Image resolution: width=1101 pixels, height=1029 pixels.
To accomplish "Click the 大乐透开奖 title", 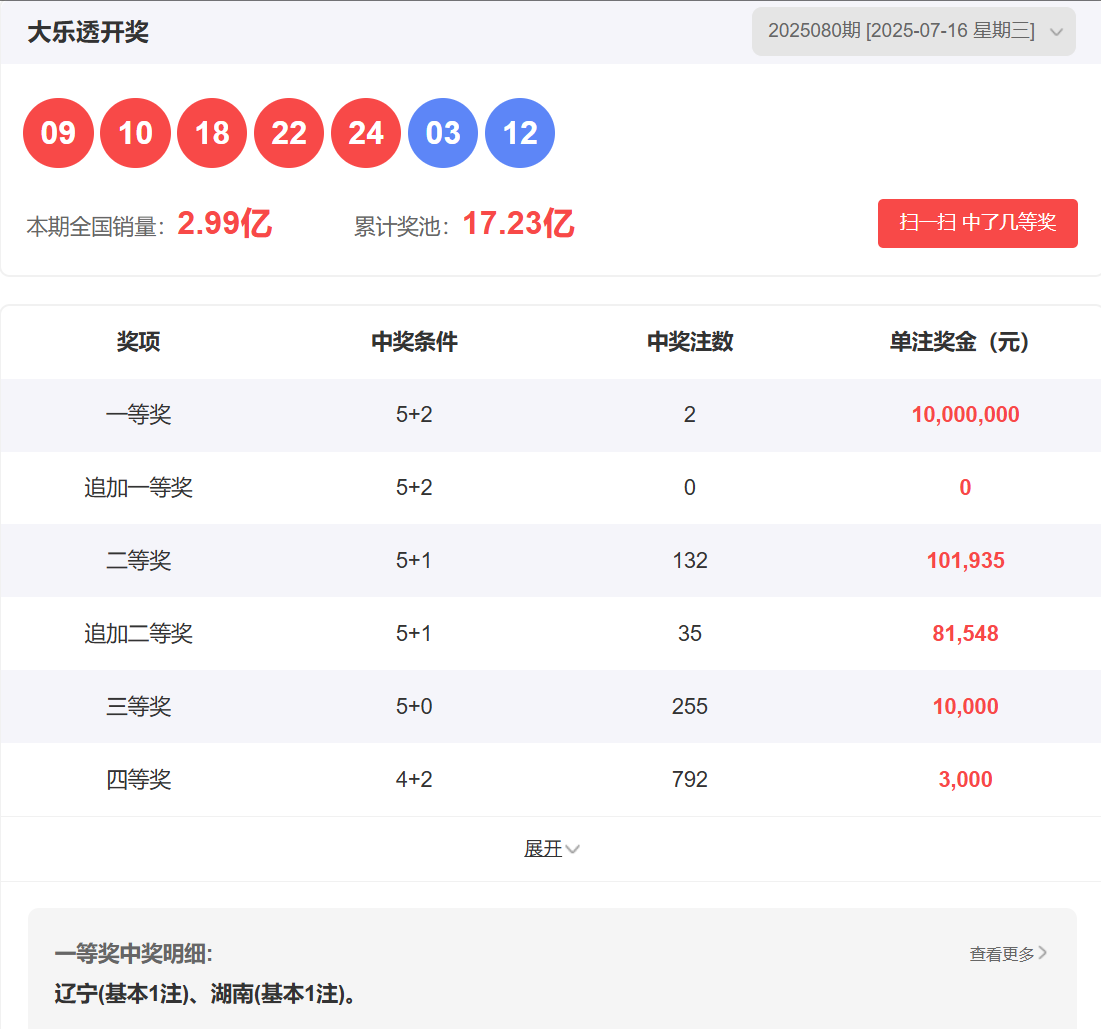I will coord(88,32).
